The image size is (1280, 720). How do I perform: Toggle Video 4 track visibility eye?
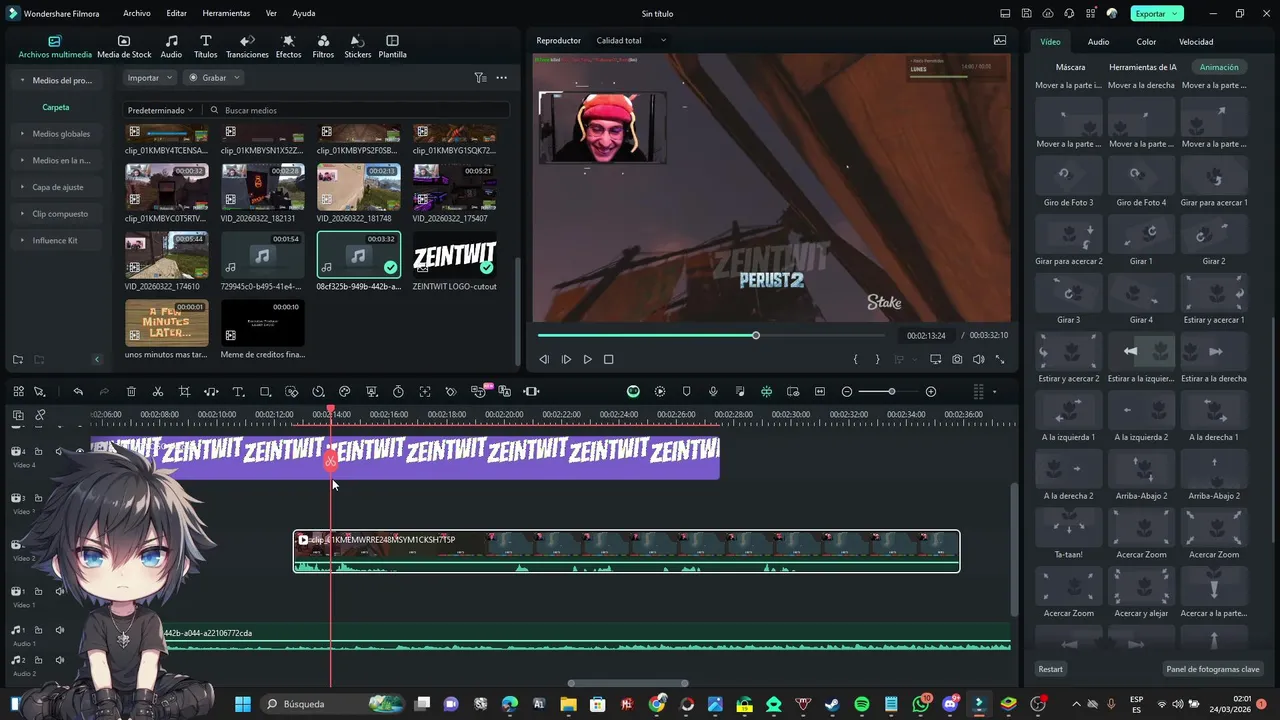click(80, 451)
